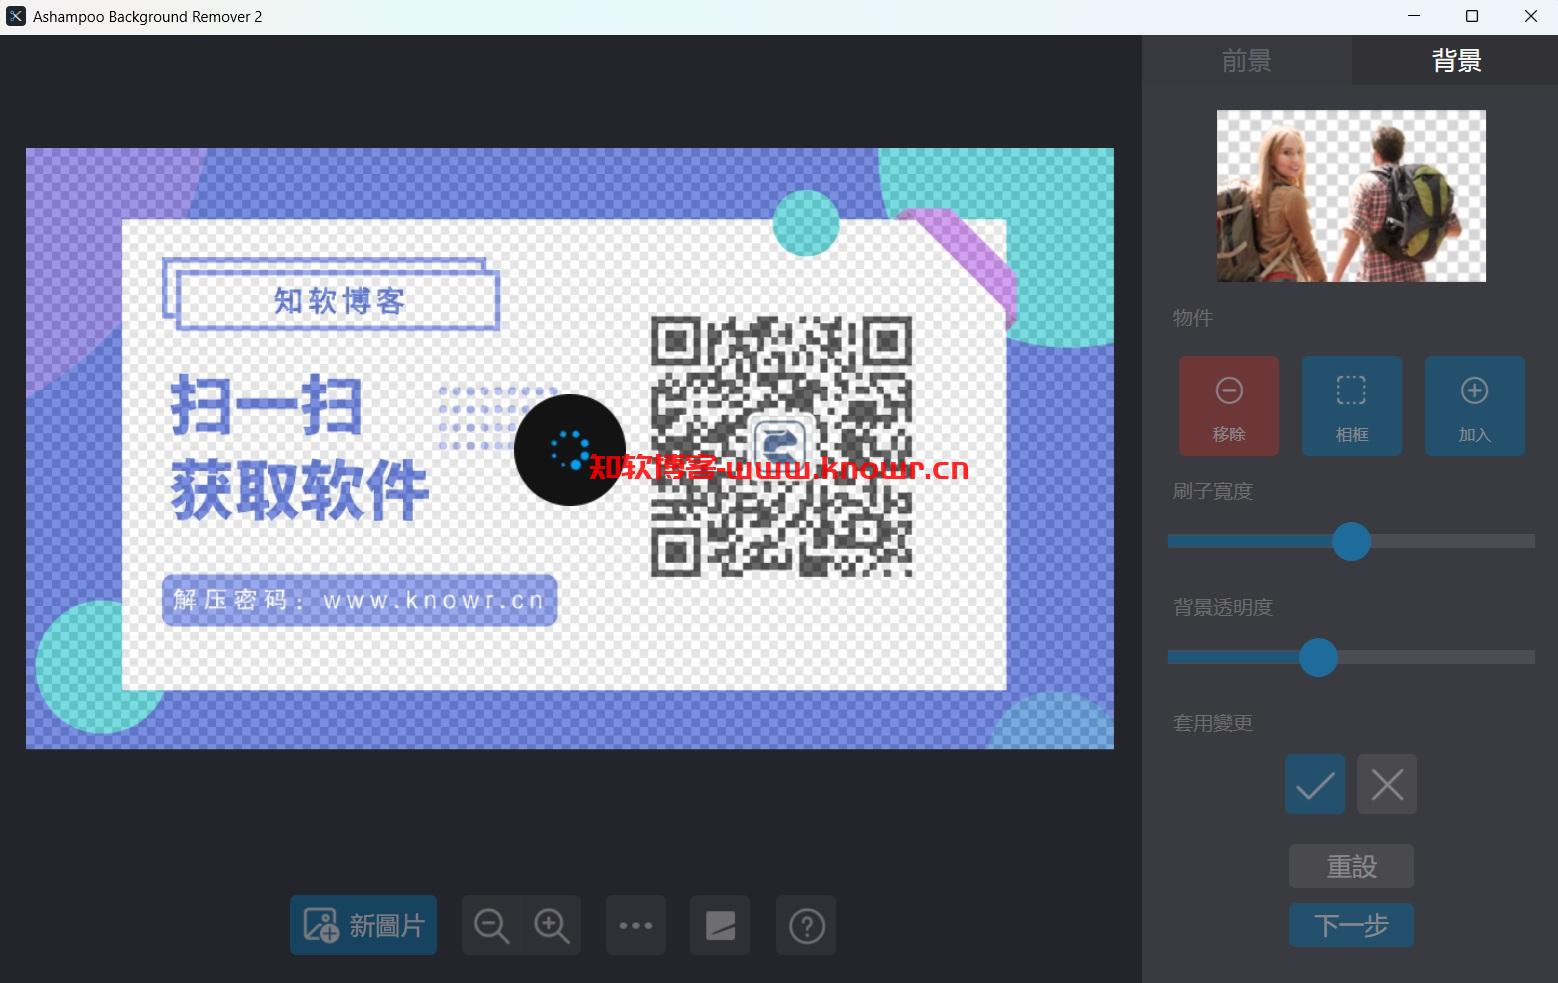Minimize the Ashampoo Background Remover window

click(x=1414, y=16)
